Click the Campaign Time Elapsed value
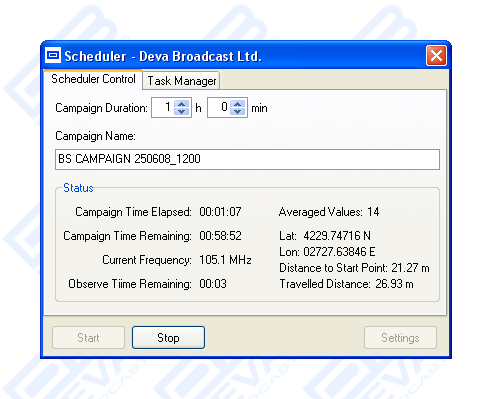 [220, 212]
